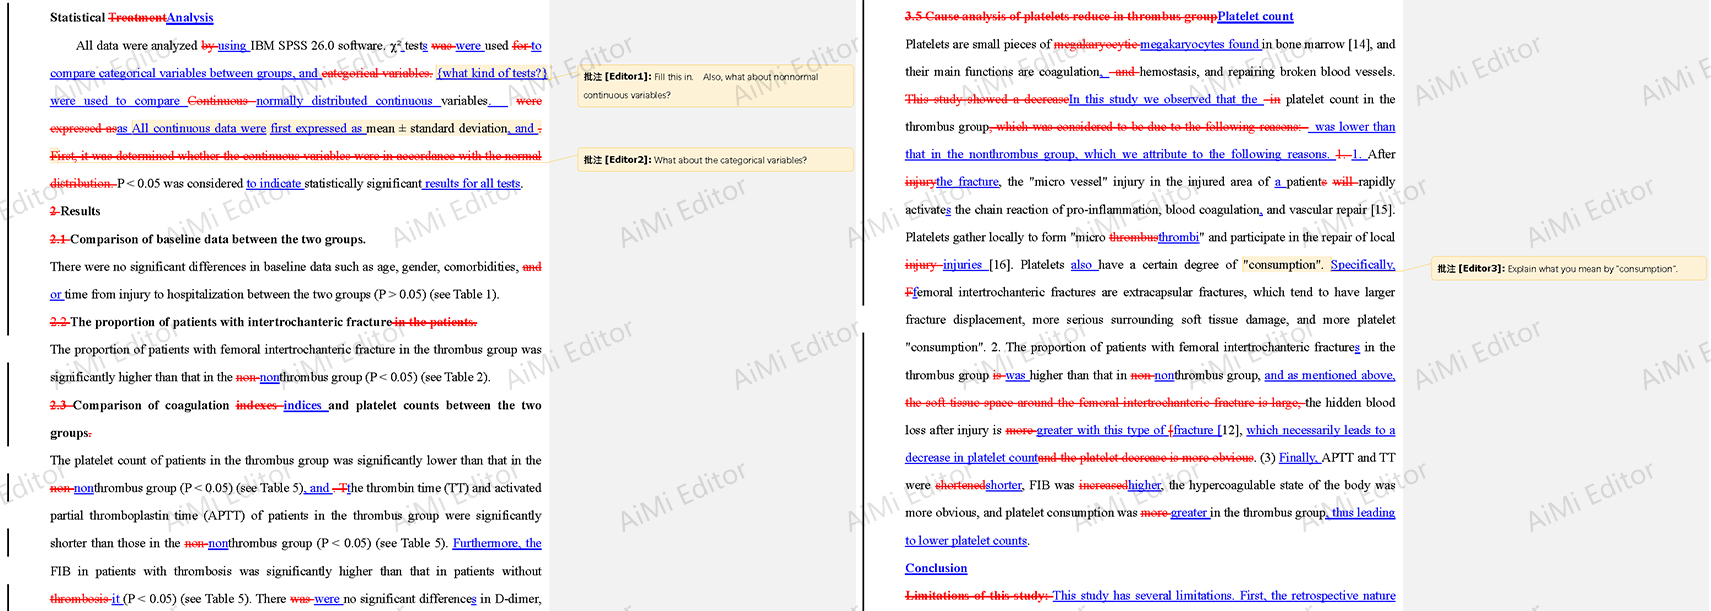Click the inserted words 'megakaryocytes found'

pos(1200,44)
